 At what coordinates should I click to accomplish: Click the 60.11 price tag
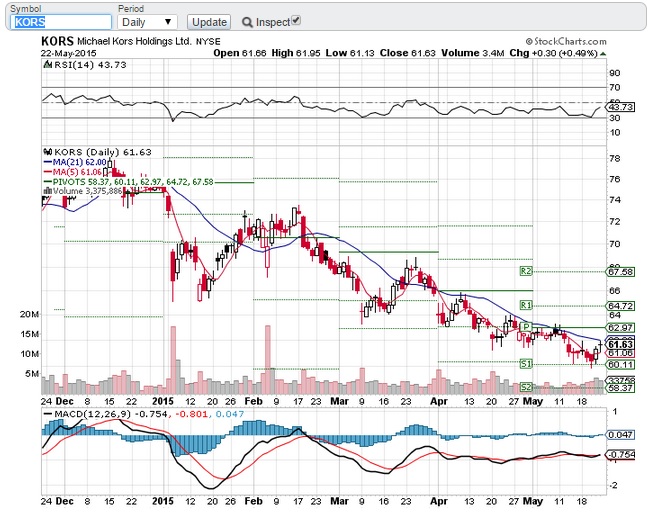(620, 365)
